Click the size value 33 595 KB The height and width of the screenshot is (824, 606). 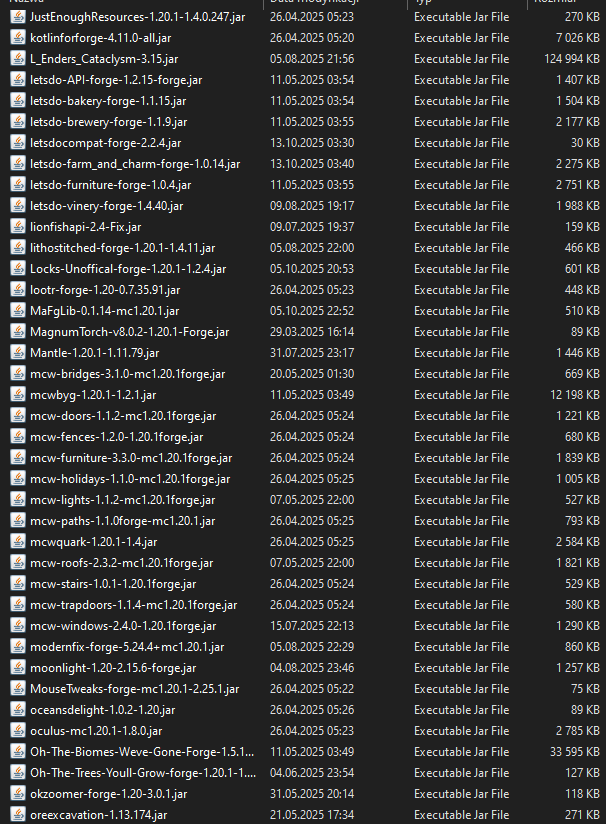point(575,752)
